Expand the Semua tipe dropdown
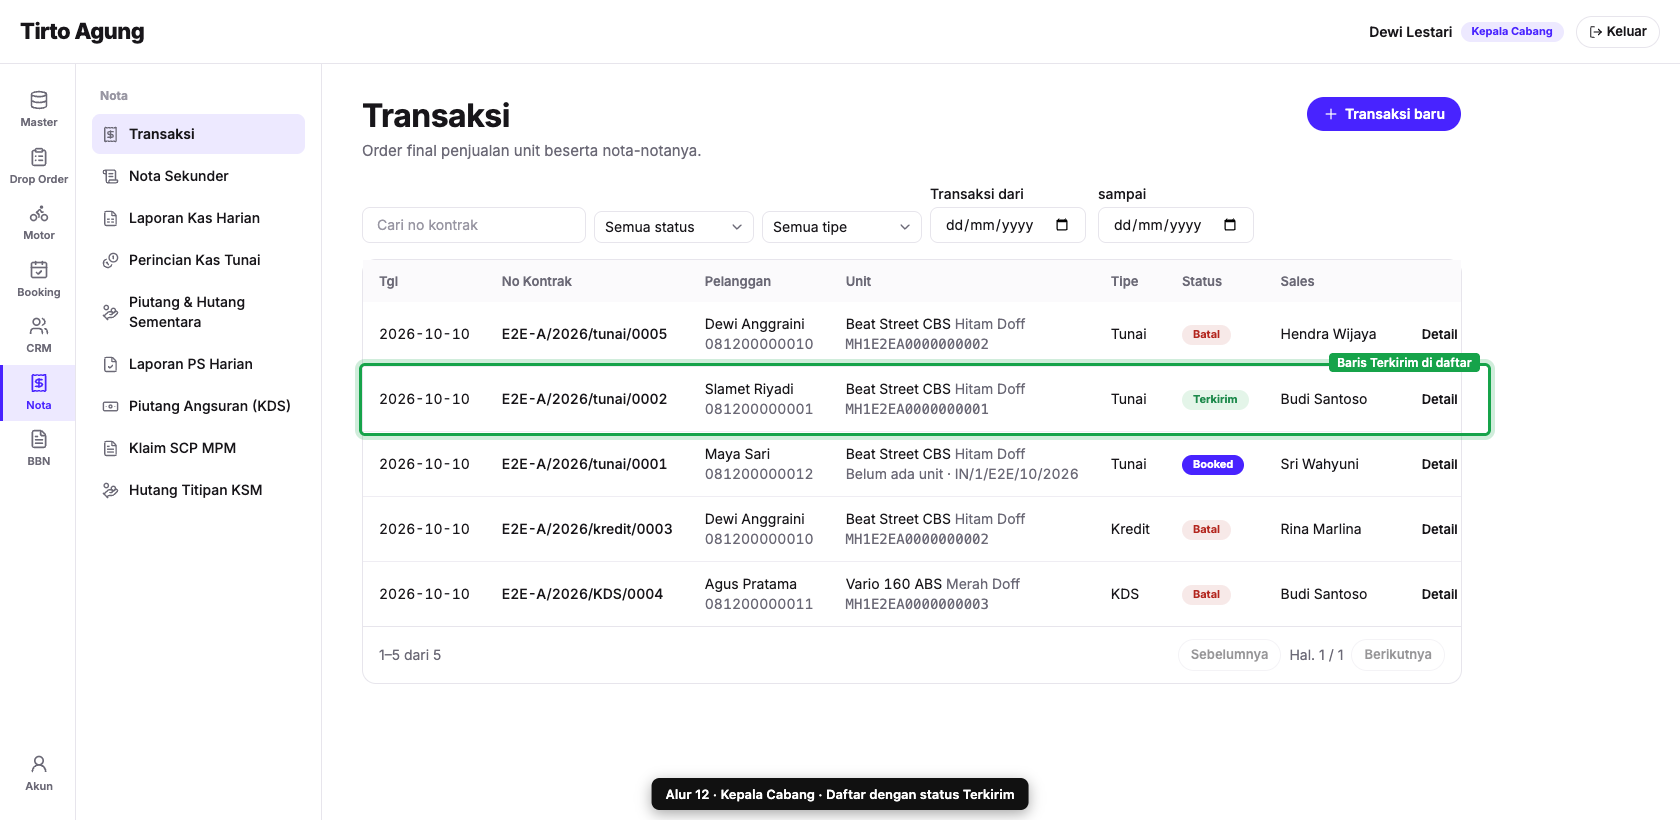Screen dimensions: 1680x820 (x=842, y=227)
